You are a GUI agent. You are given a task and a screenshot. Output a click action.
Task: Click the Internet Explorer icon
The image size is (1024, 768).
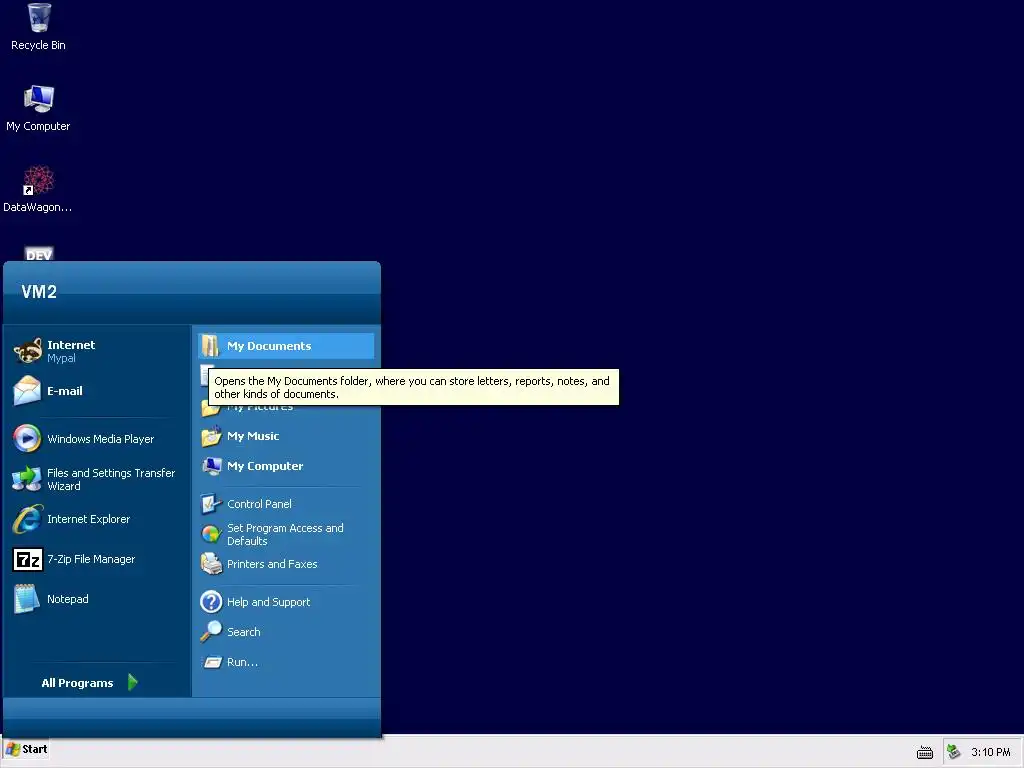(x=27, y=519)
